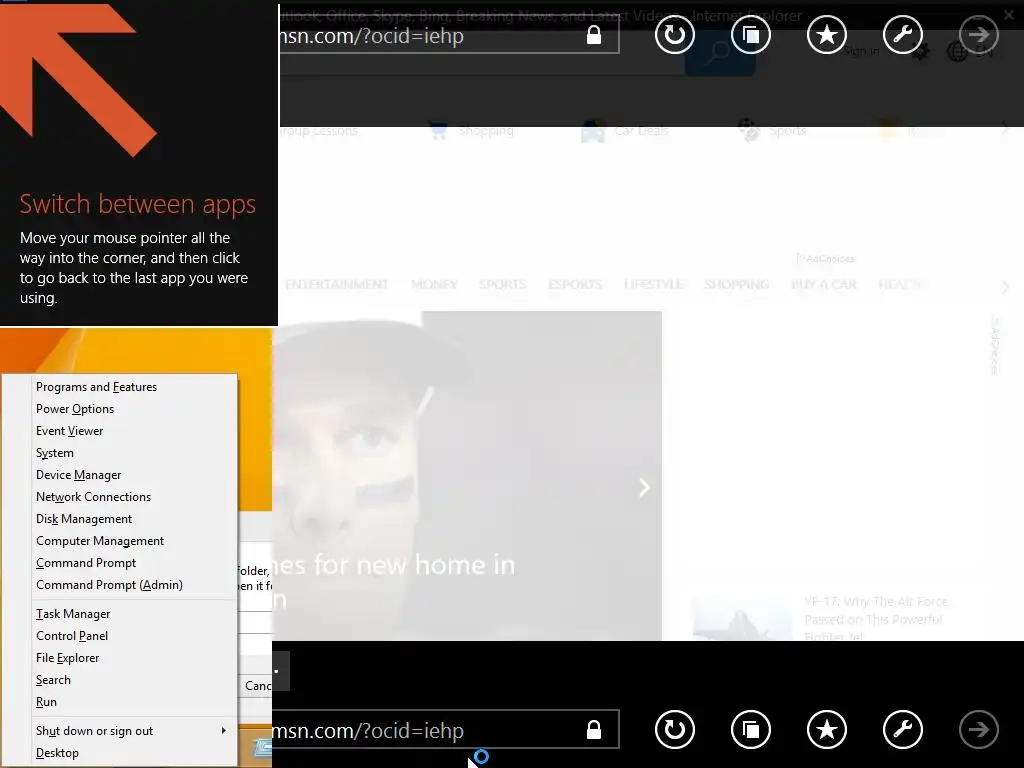This screenshot has width=1024, height=768.
Task: Click the featured news story image
Action: click(467, 475)
